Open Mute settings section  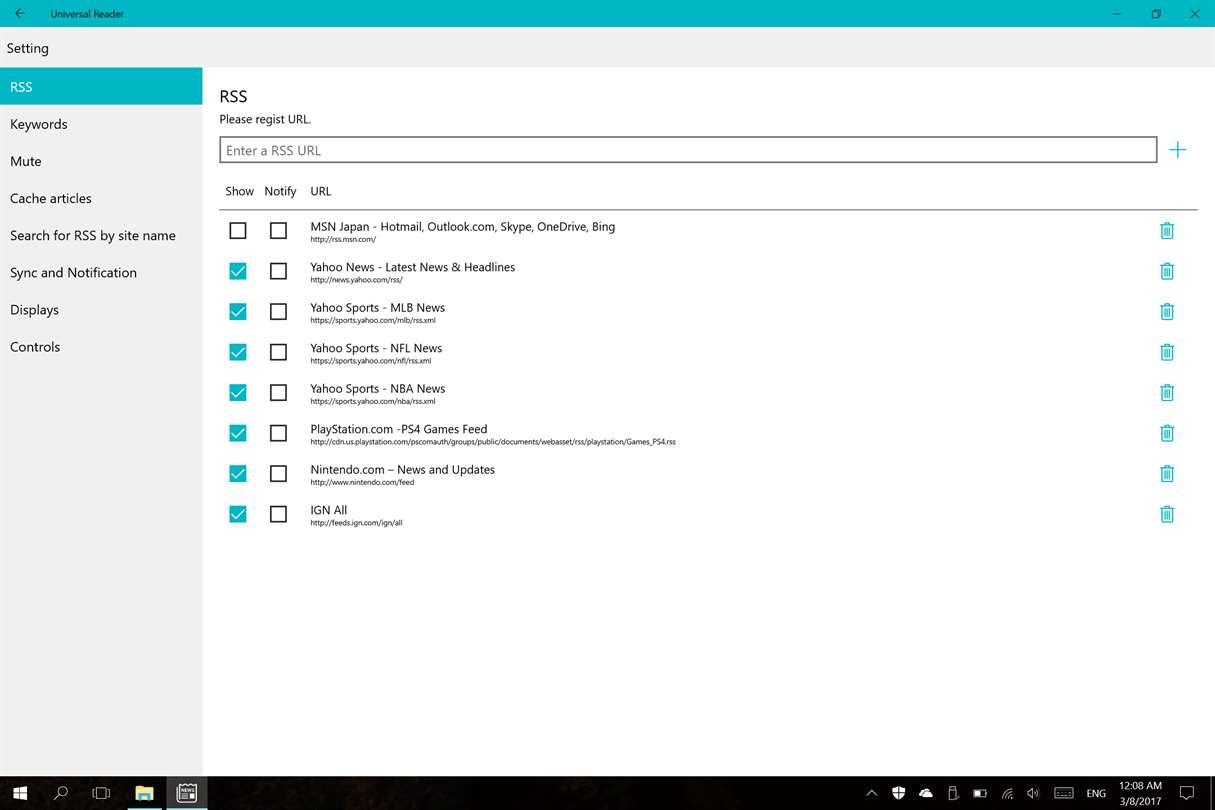tap(101, 161)
